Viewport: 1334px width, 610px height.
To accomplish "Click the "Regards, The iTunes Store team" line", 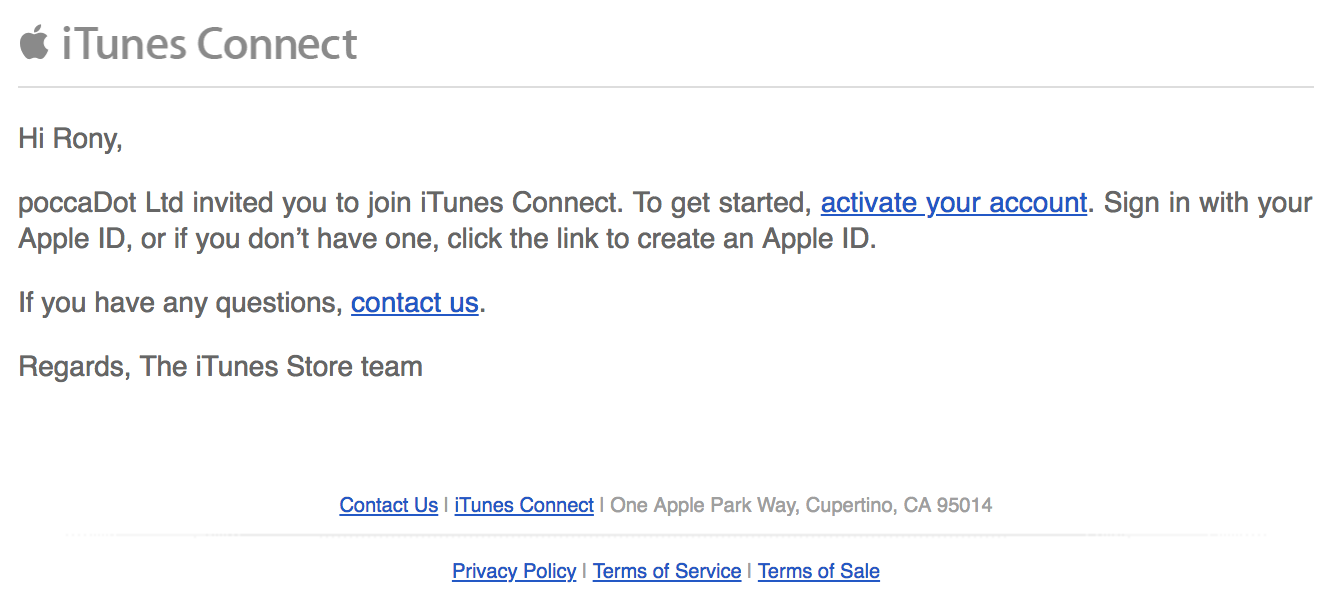I will coord(221,366).
